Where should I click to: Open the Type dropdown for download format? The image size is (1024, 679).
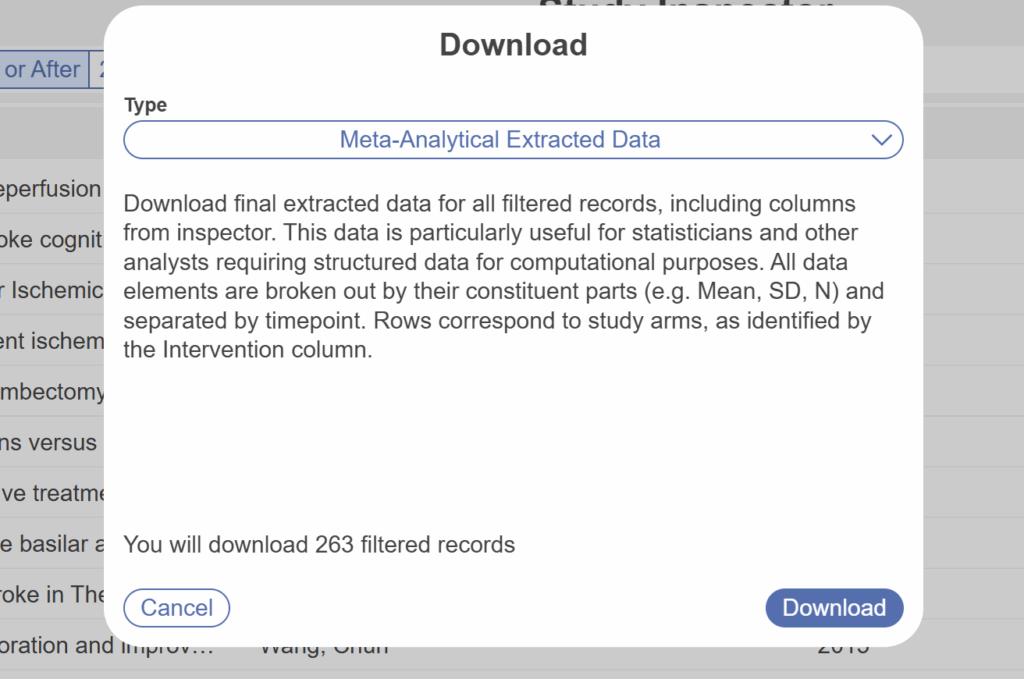click(500, 140)
